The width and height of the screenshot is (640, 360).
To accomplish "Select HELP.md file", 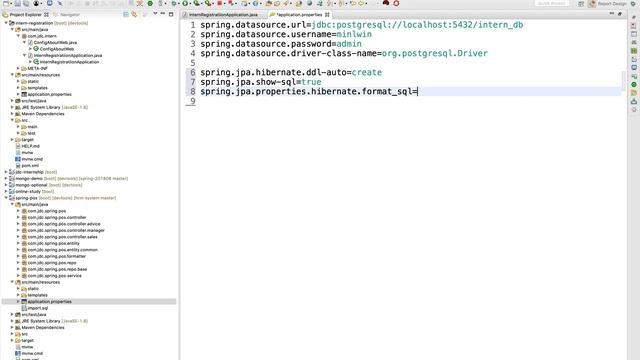I will coord(30,146).
